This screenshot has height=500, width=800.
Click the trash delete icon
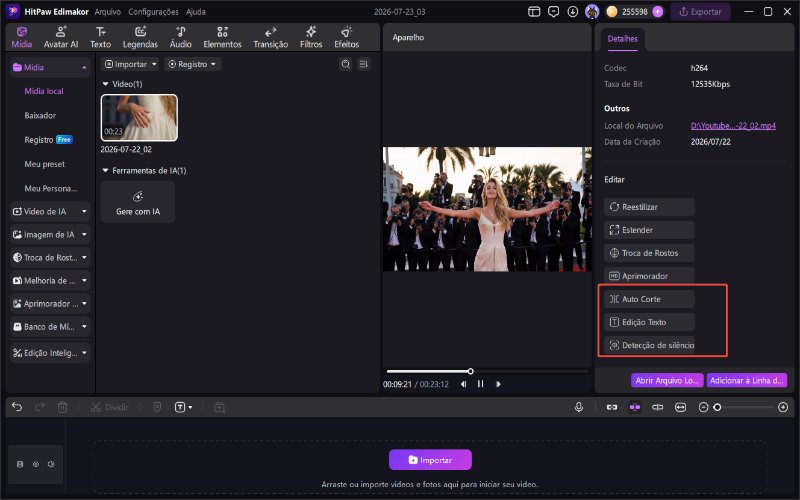(x=62, y=407)
